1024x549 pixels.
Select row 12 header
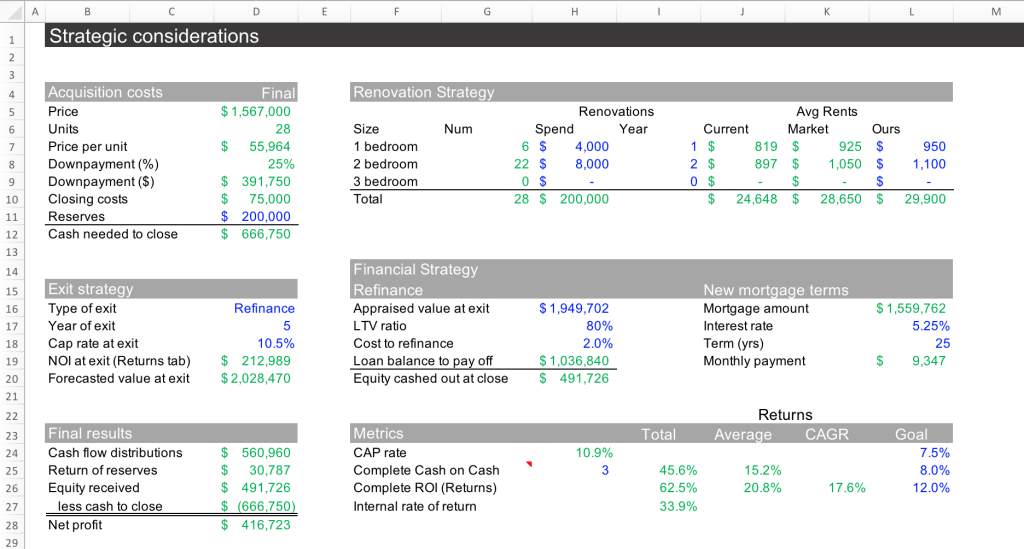(10, 234)
